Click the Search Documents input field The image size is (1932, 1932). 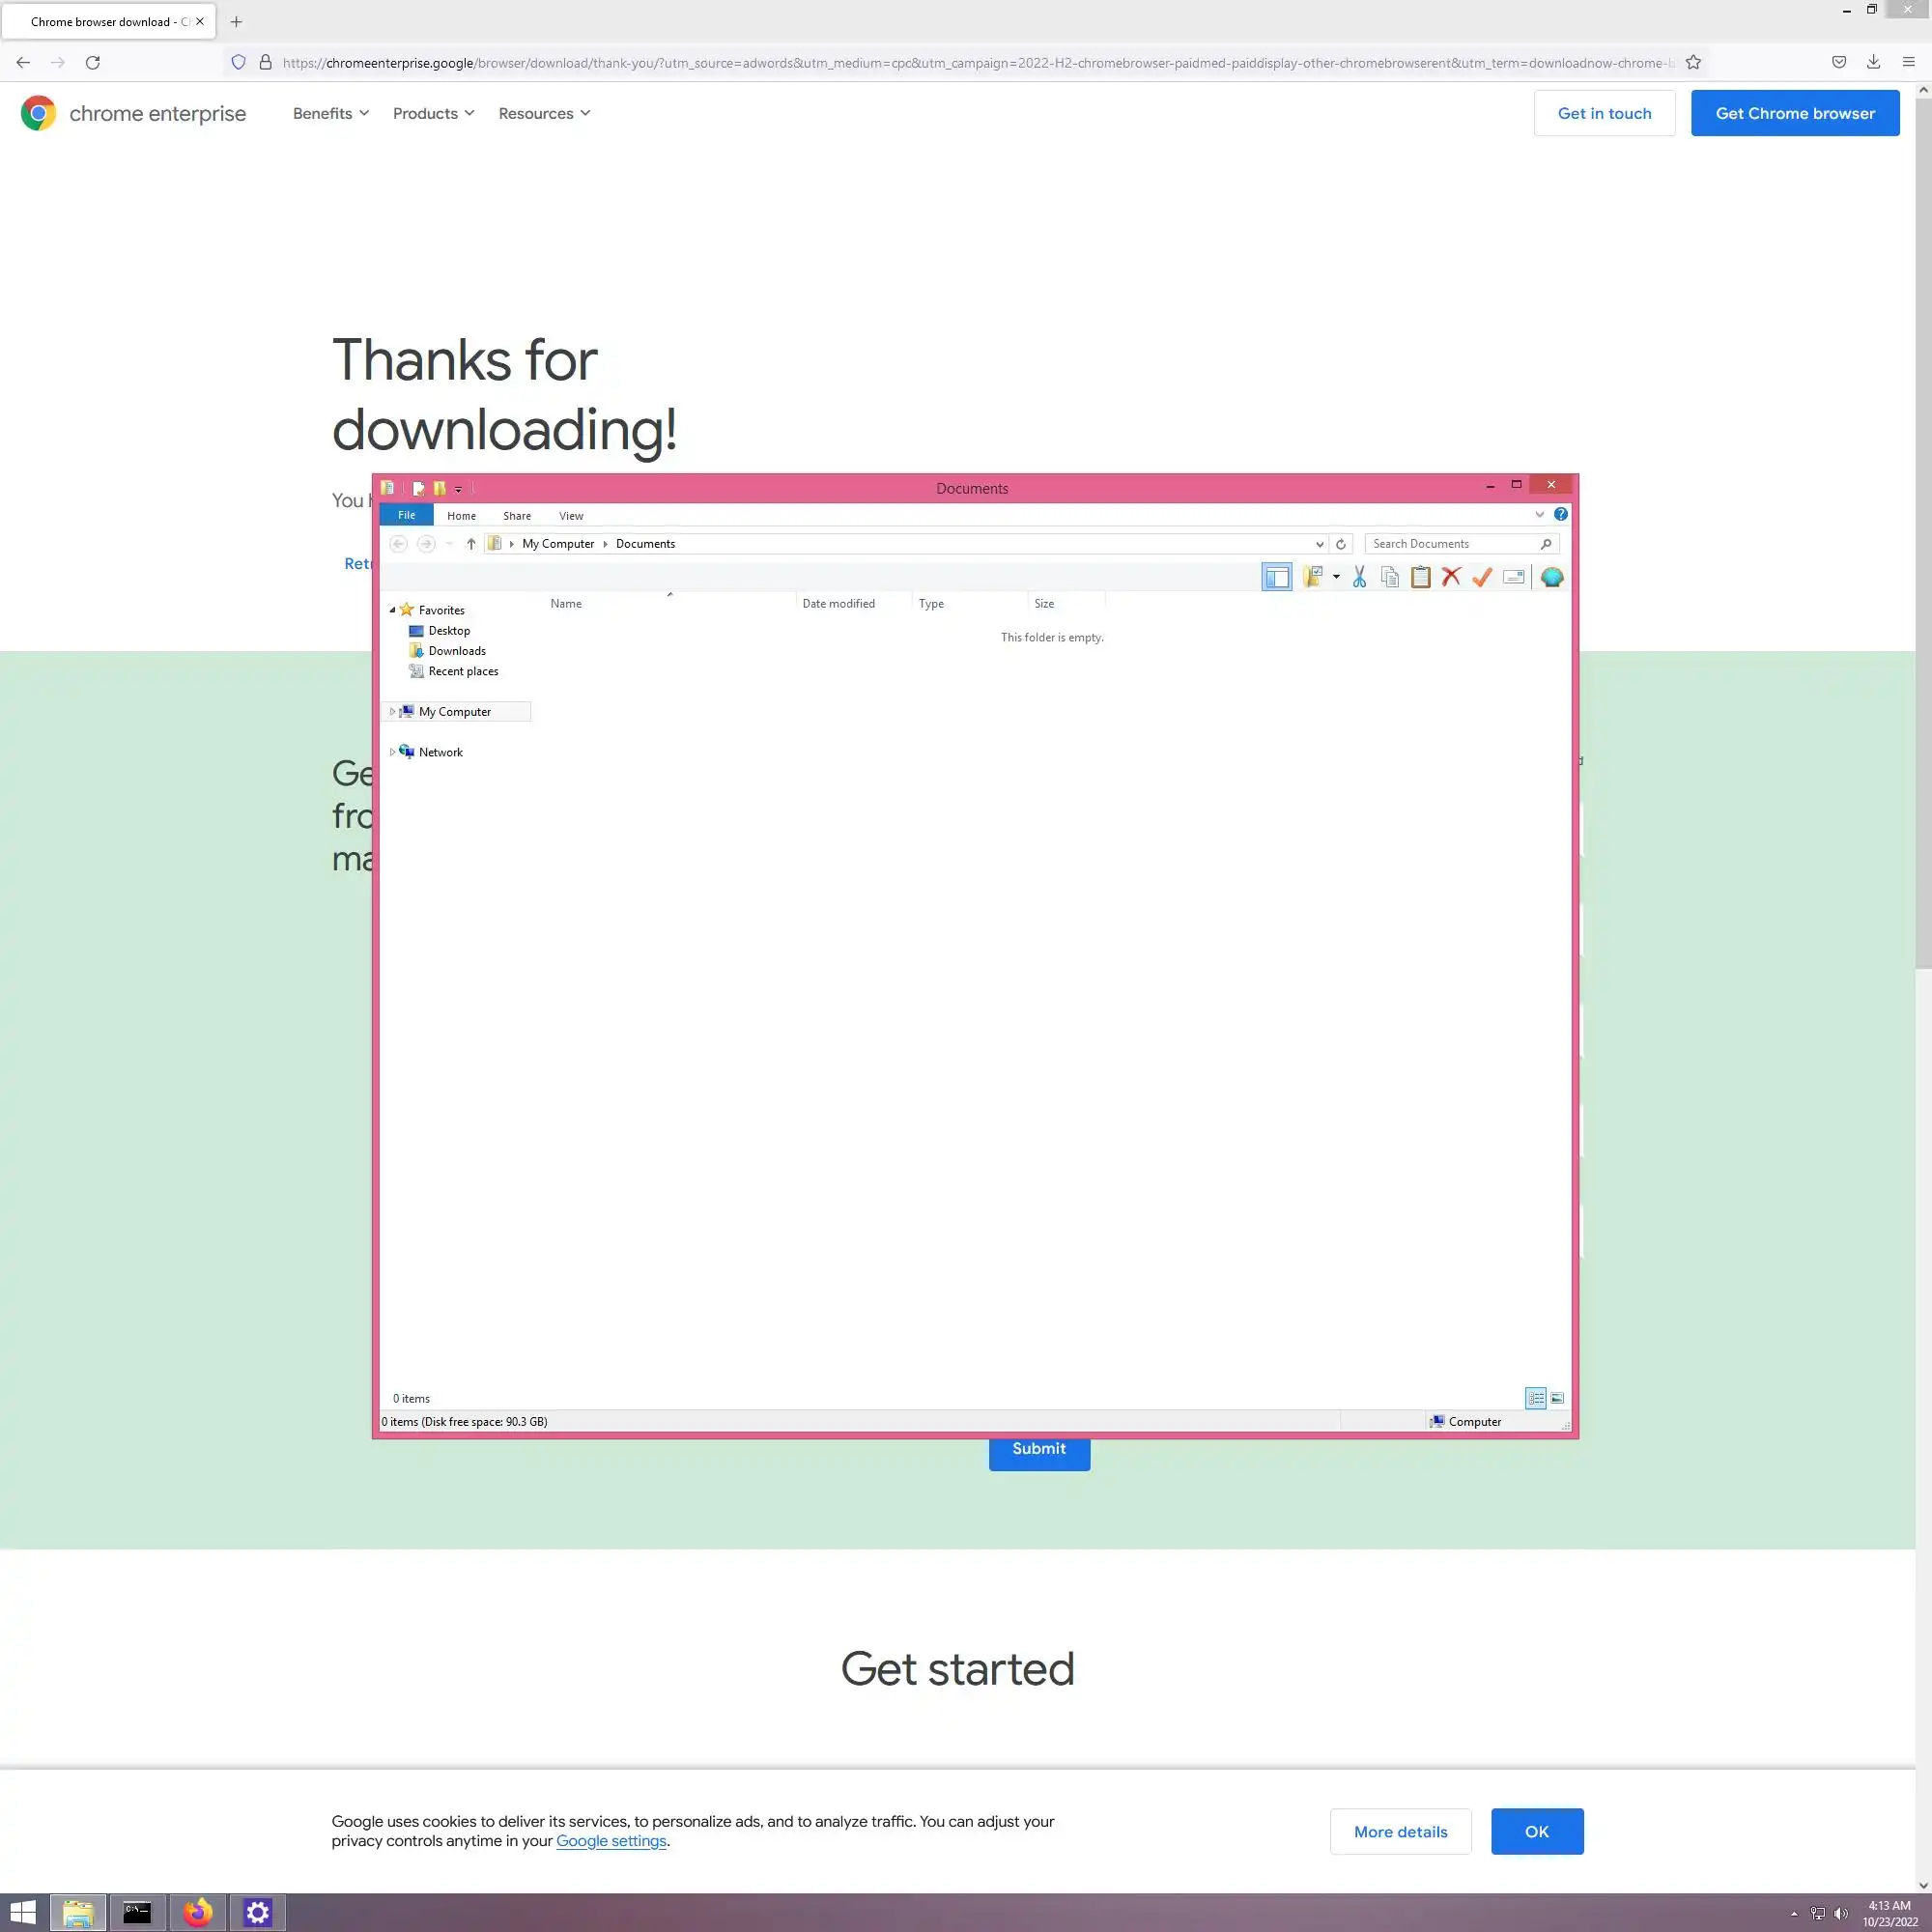[1450, 544]
